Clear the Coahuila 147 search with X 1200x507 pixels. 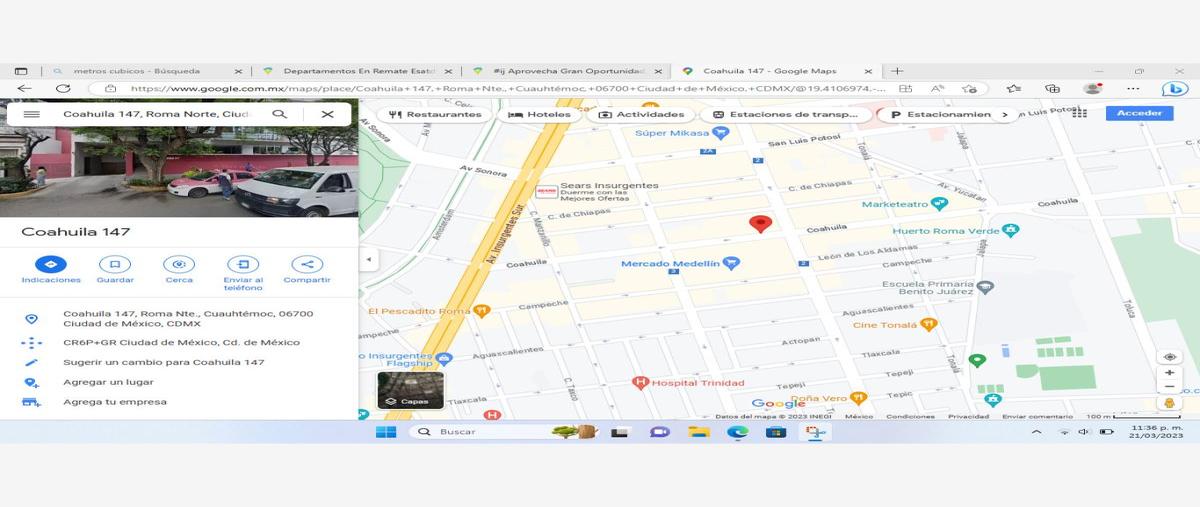327,114
